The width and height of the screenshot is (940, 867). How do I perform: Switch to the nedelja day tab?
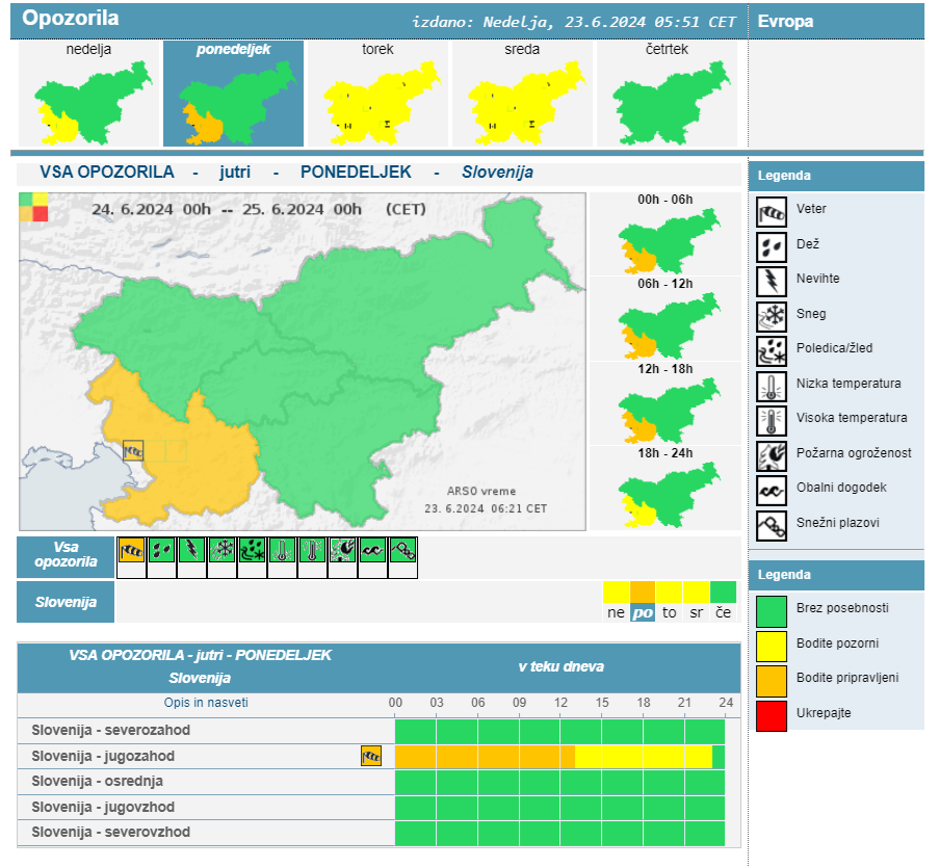coord(89,94)
